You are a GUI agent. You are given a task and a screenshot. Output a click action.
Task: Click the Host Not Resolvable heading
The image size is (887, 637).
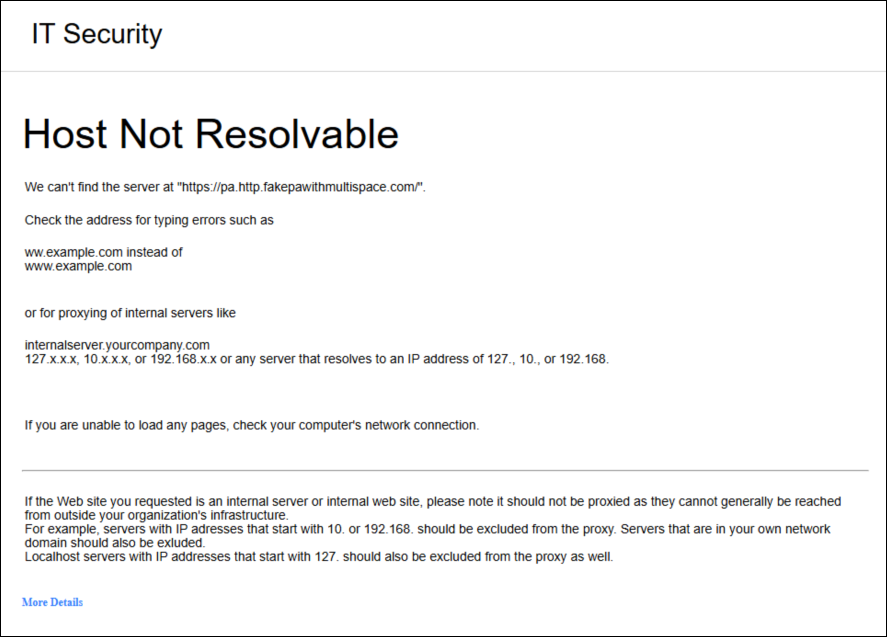pyautogui.click(x=210, y=134)
